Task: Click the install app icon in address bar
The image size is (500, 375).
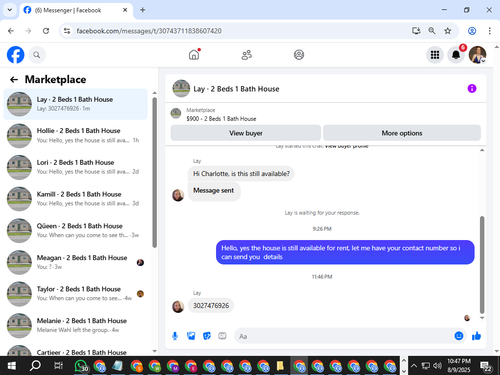Action: (416, 31)
